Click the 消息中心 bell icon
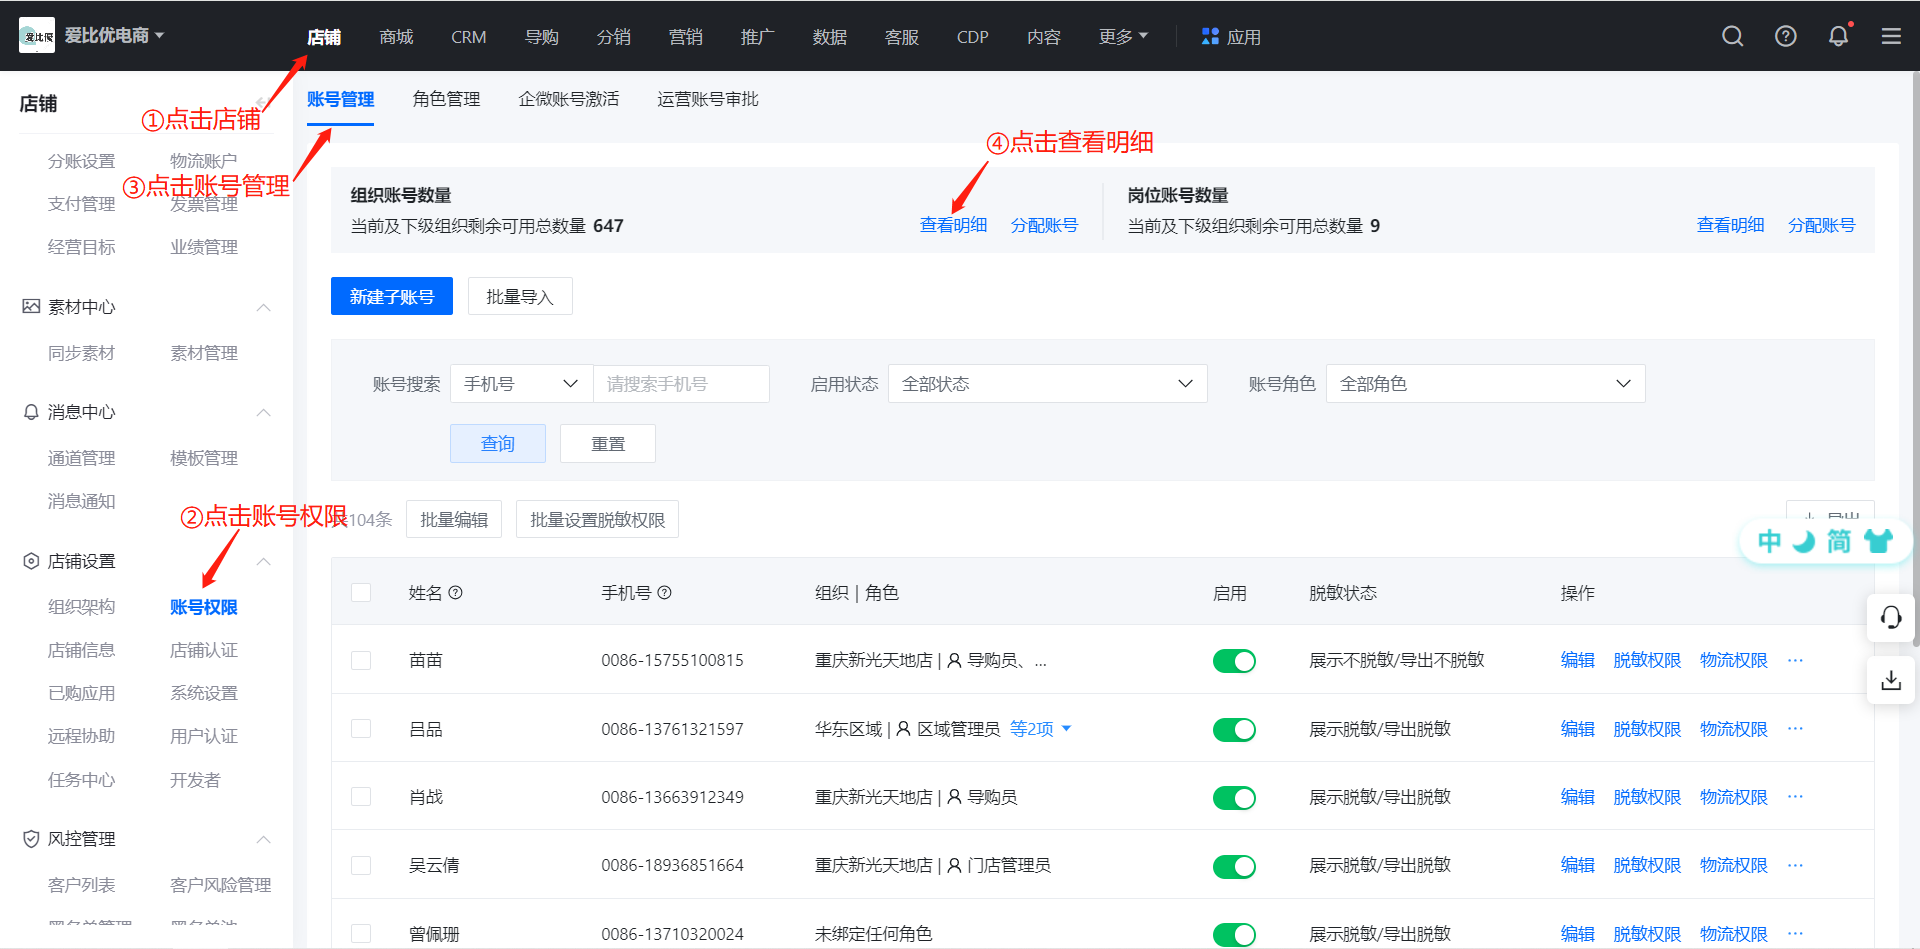 pyautogui.click(x=32, y=412)
